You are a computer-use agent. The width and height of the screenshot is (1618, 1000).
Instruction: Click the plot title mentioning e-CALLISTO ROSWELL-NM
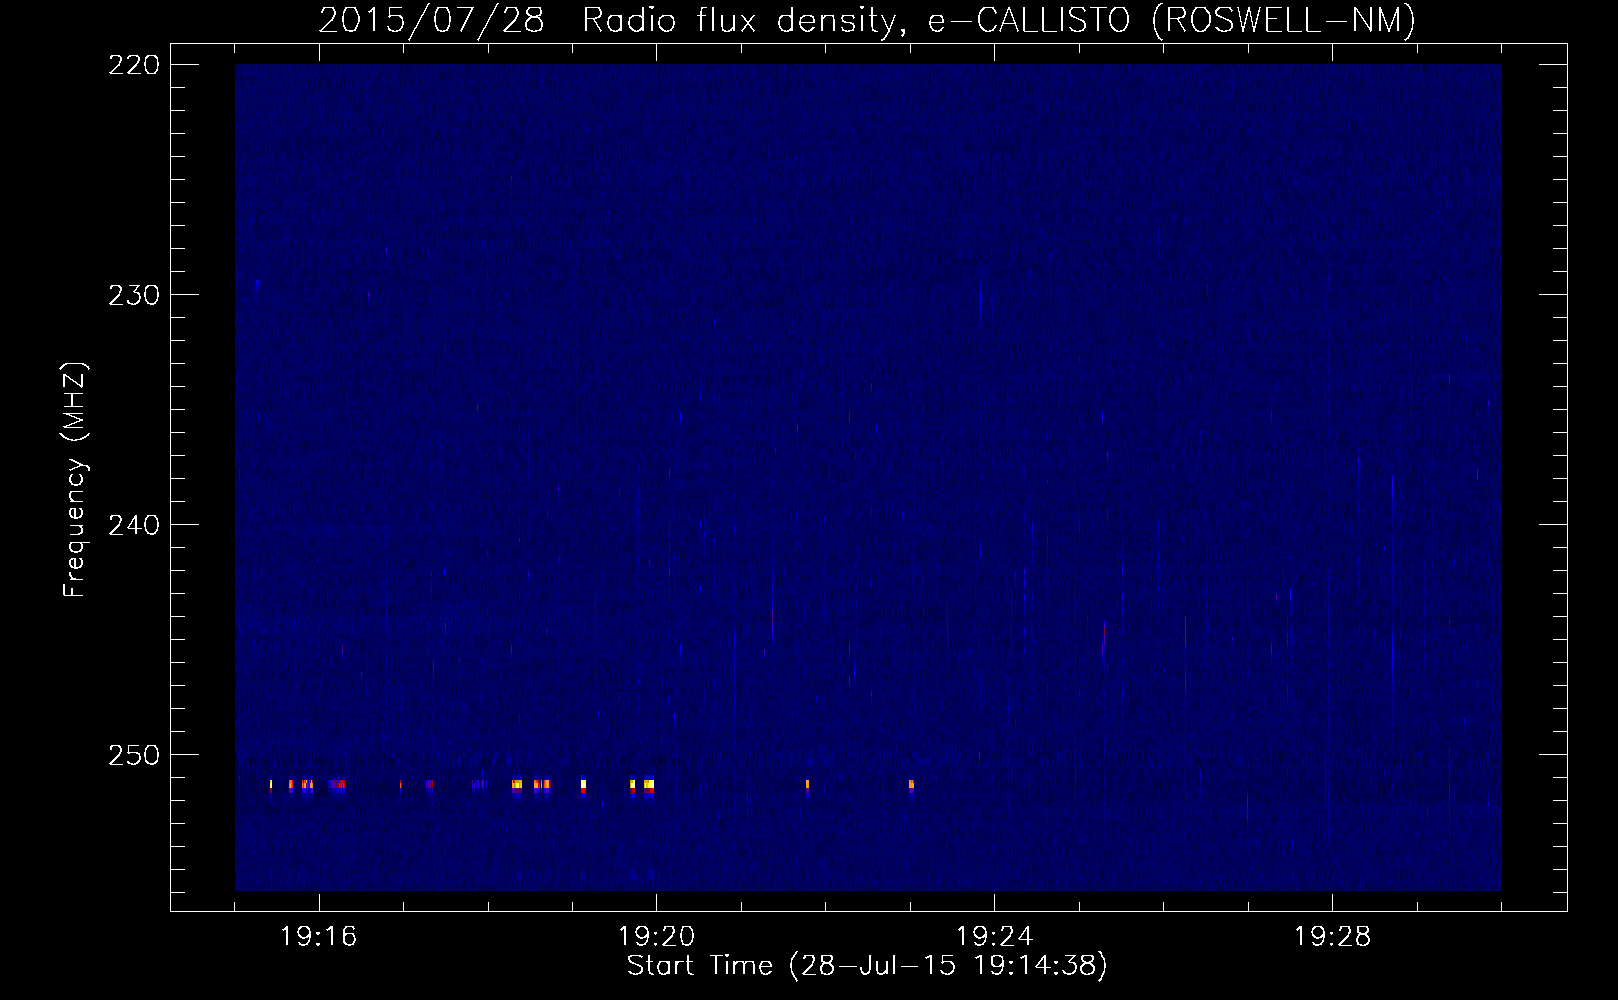[x=867, y=20]
